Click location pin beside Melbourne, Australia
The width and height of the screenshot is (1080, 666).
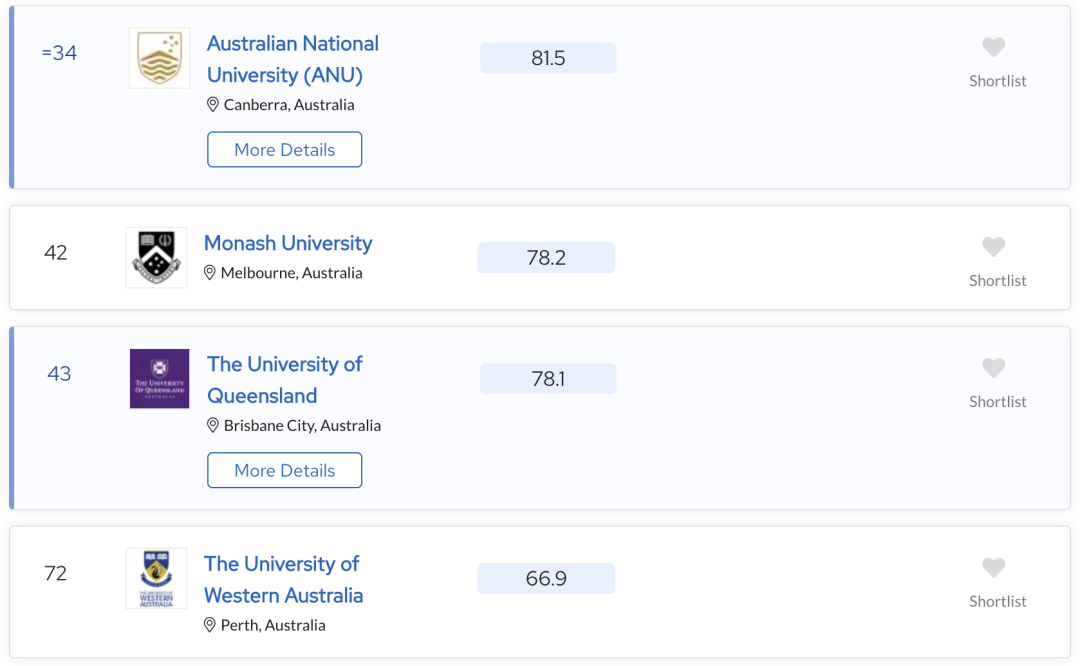[210, 272]
